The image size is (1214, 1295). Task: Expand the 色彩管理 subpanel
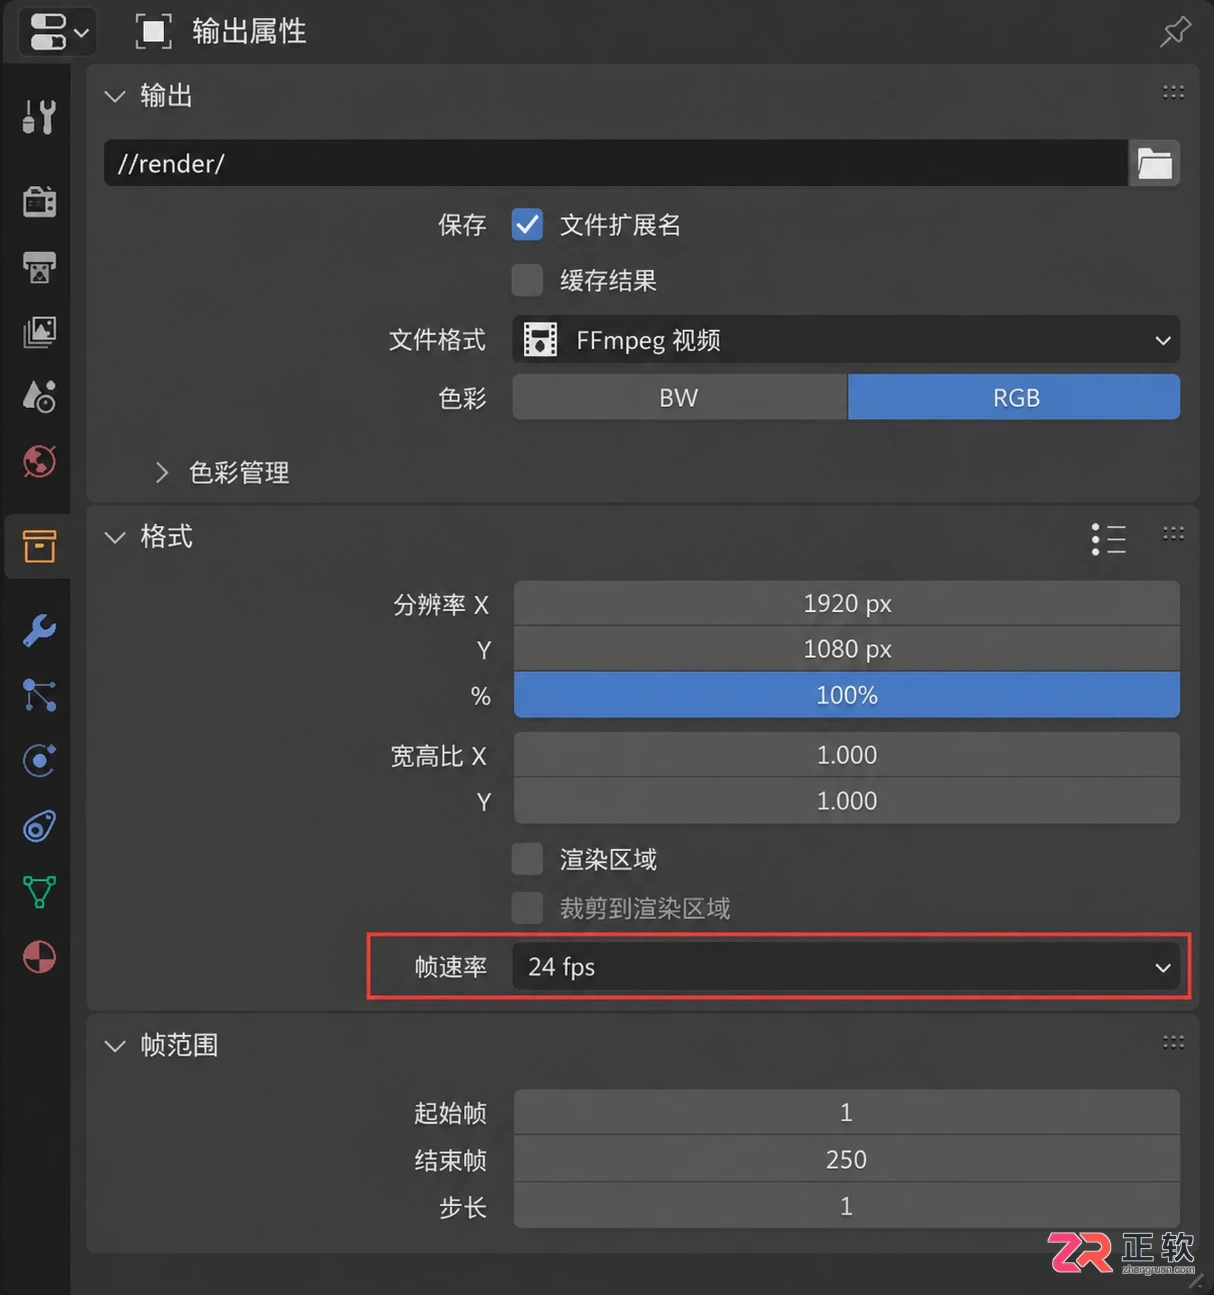162,472
